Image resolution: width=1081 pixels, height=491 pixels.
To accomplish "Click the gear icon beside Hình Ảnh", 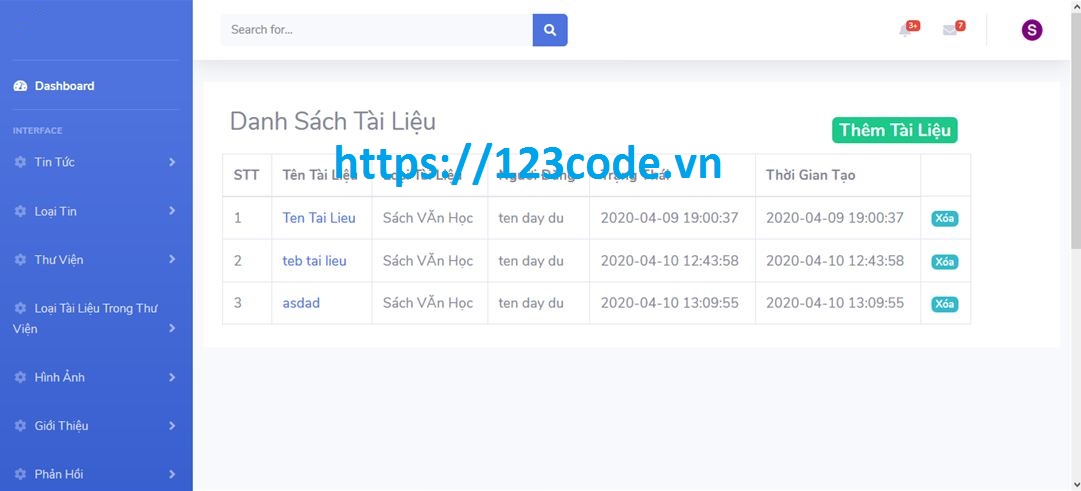I will point(20,377).
